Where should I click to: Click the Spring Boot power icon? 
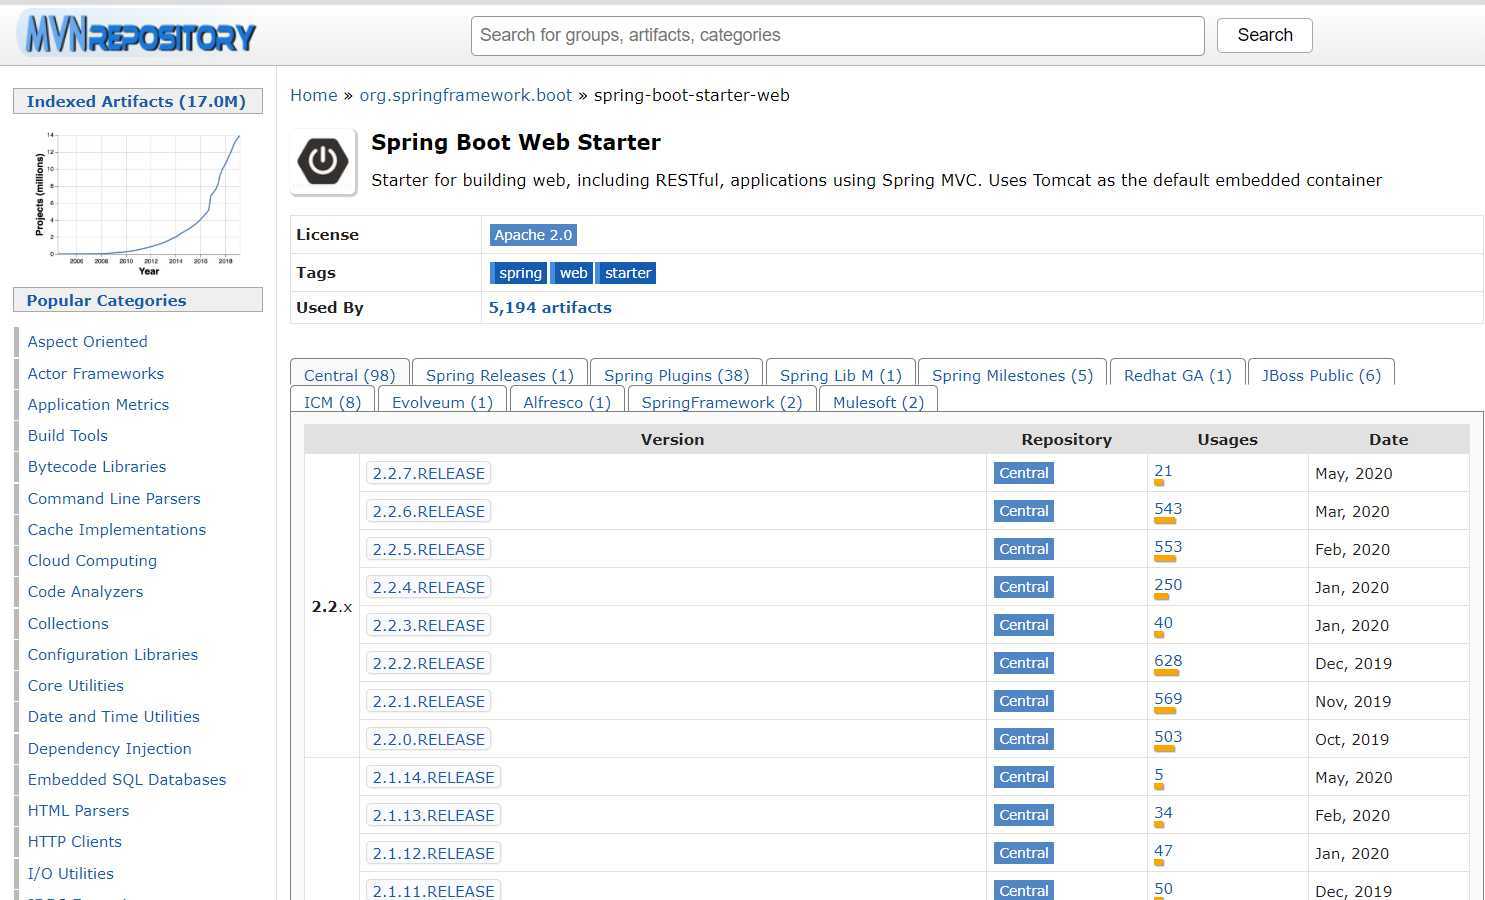(323, 161)
